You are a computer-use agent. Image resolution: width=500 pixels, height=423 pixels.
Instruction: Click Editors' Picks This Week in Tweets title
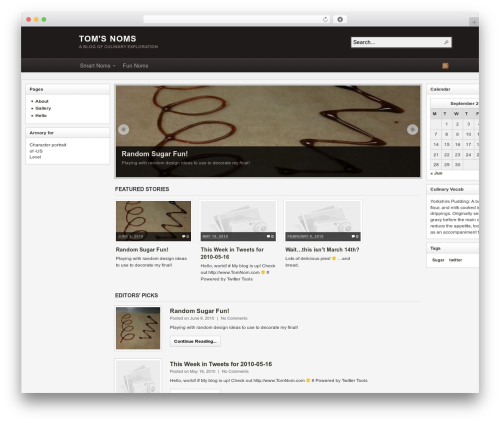point(221,364)
